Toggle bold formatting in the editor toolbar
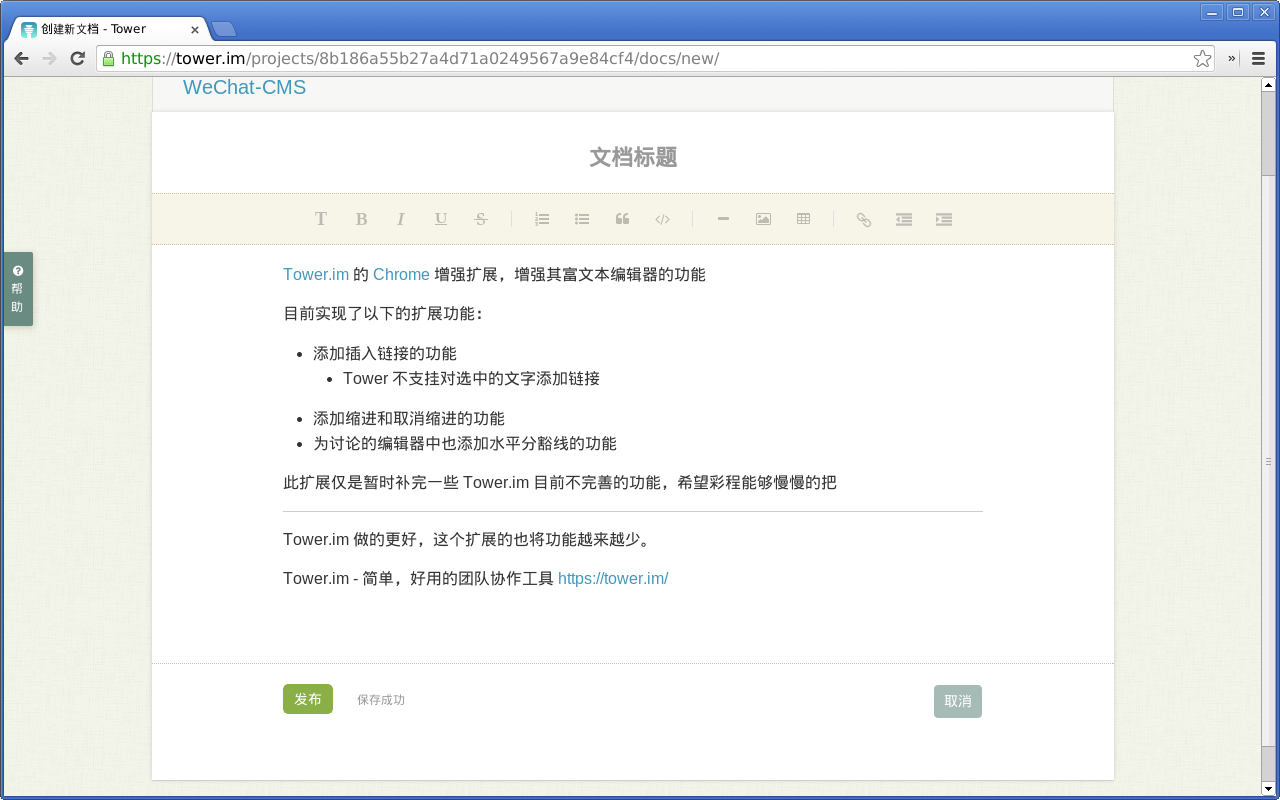 point(361,219)
